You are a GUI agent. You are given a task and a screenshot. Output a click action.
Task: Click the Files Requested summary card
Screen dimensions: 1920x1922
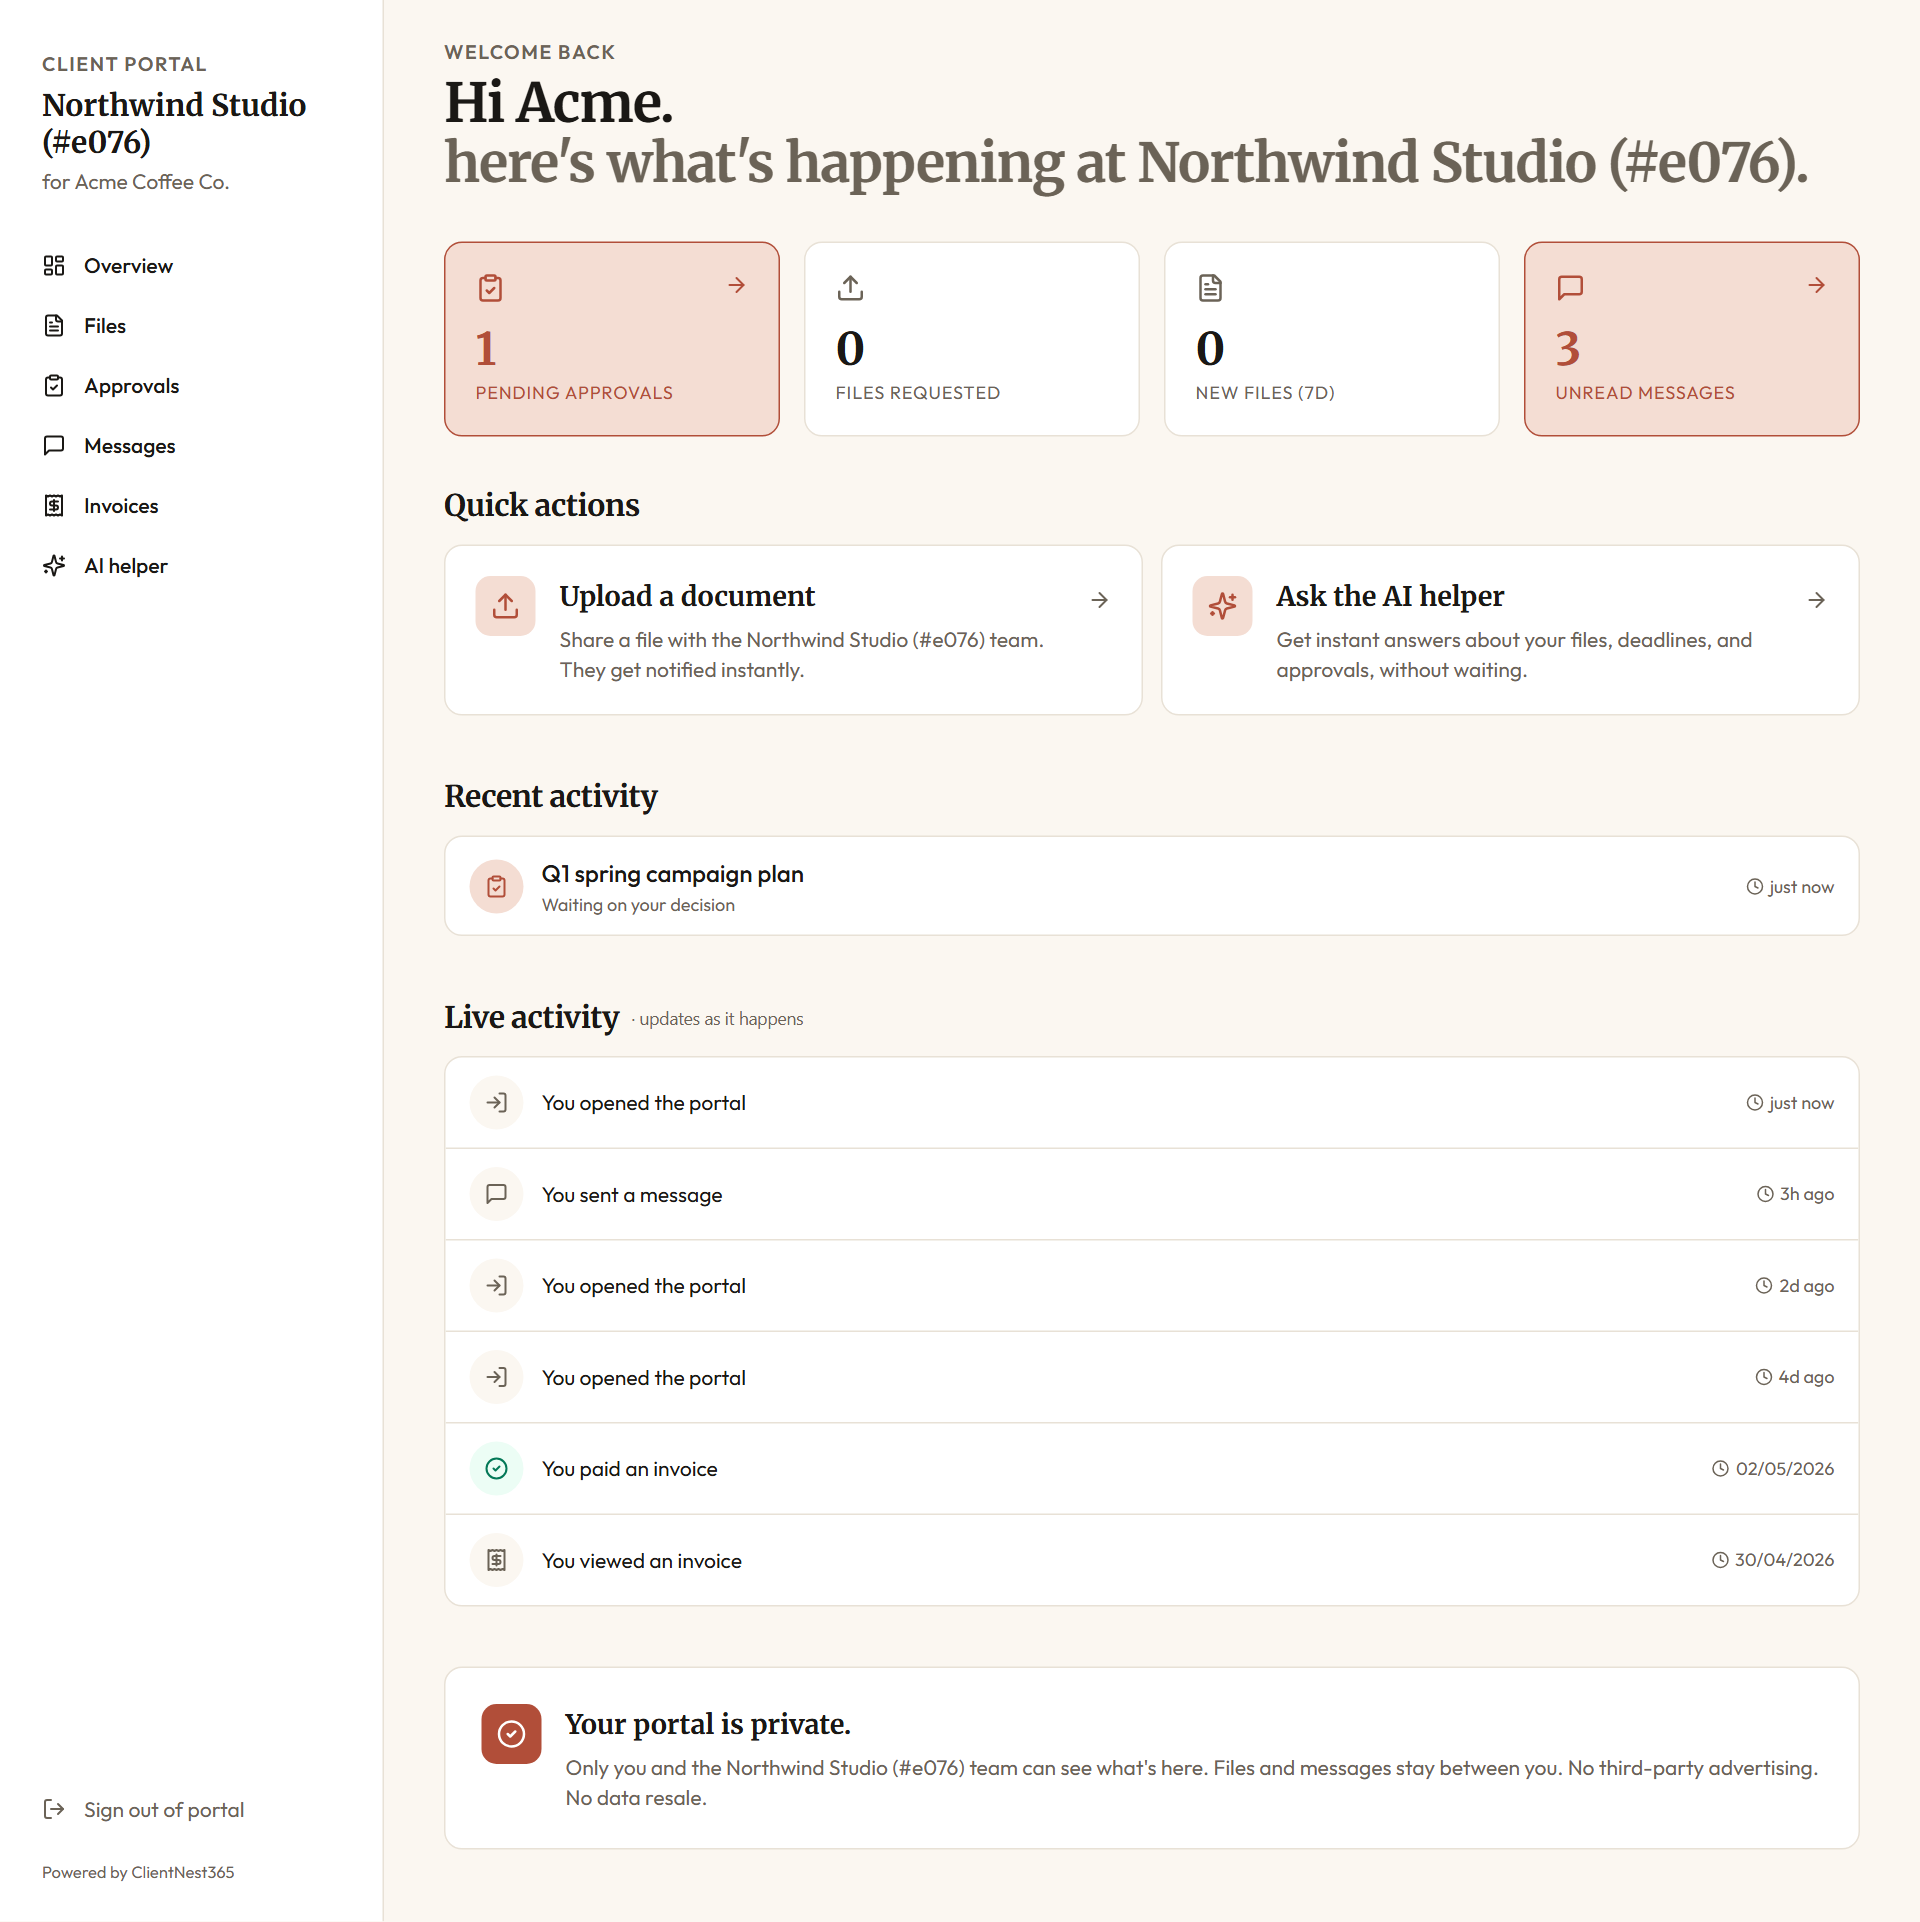pos(972,339)
